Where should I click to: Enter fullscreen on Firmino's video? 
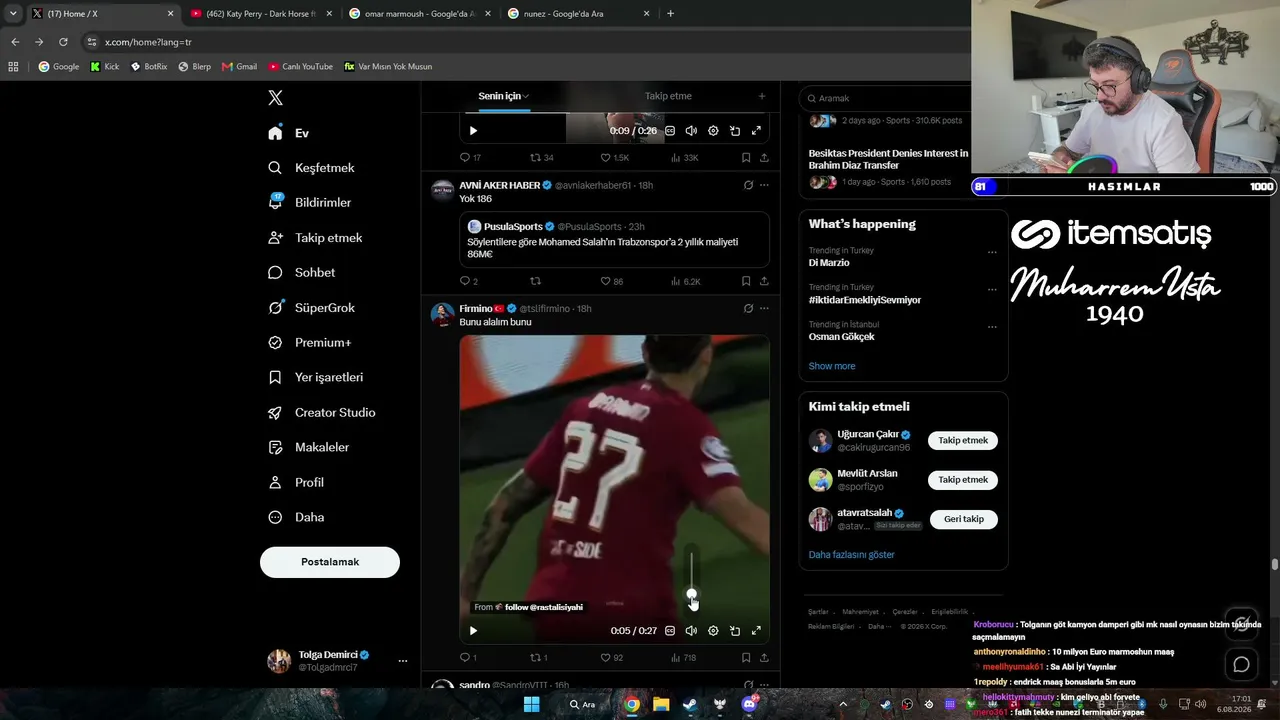click(756, 631)
